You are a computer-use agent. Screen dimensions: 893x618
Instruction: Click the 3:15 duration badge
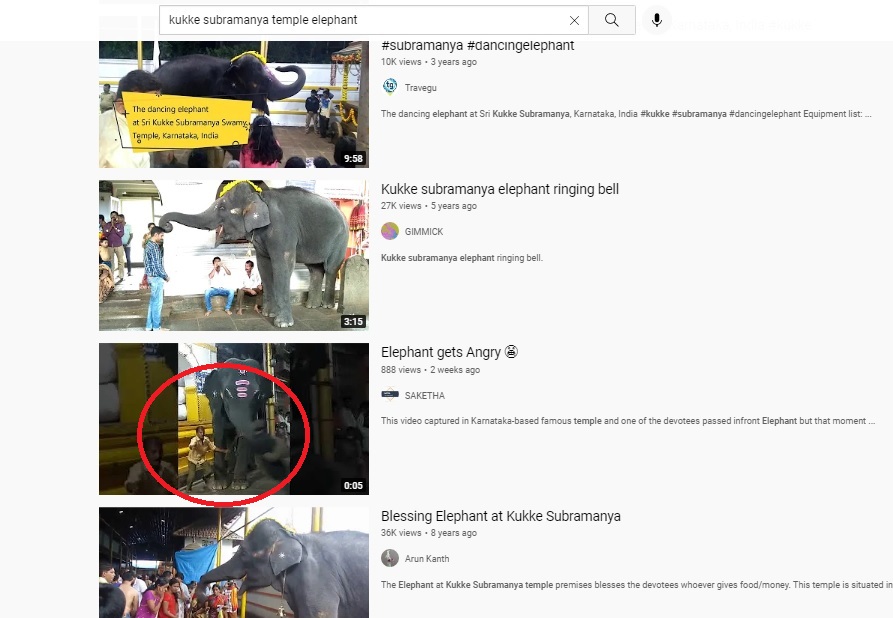353,321
